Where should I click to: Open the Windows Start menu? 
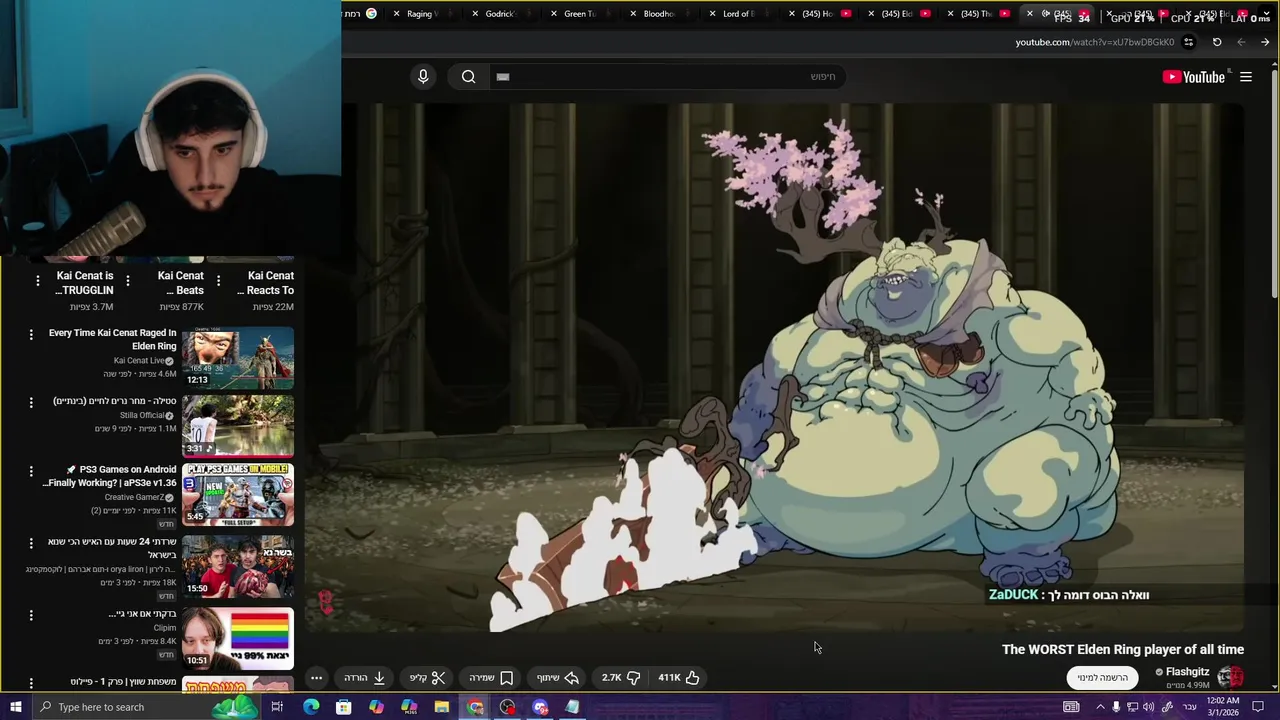(16, 707)
